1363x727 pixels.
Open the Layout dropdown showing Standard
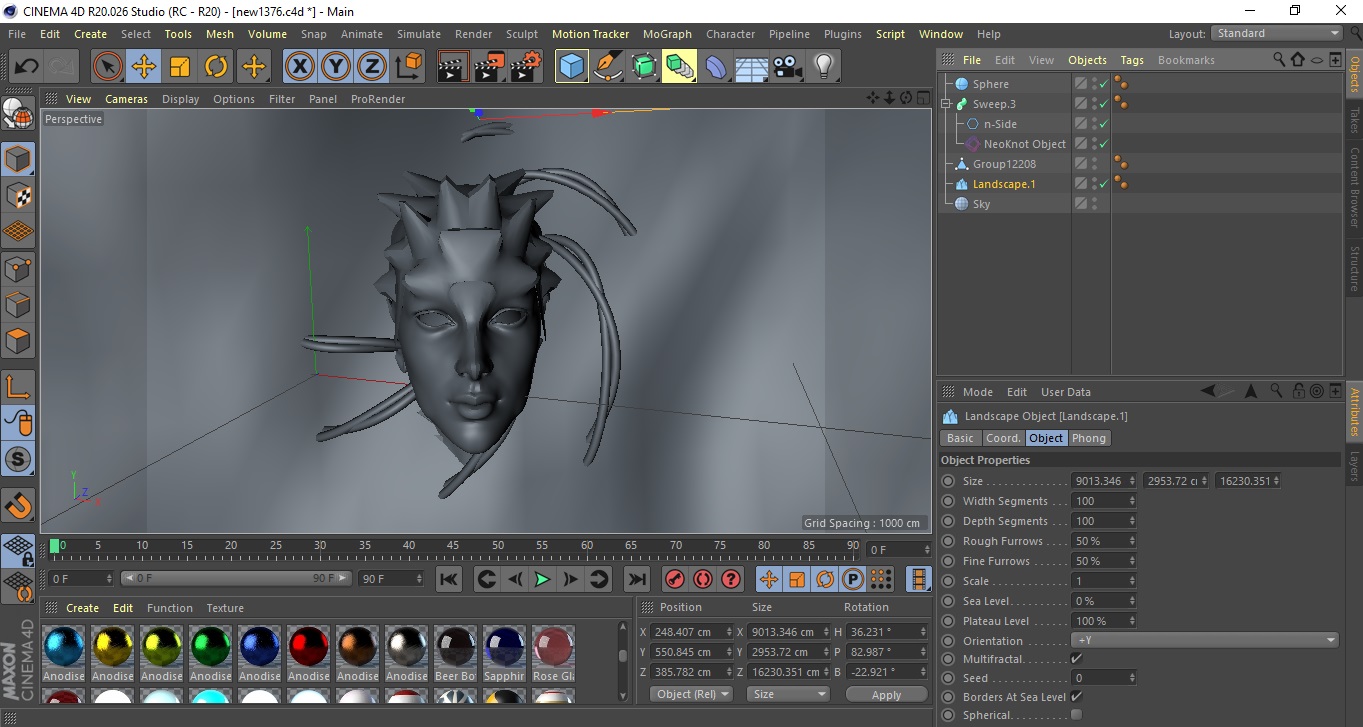1276,33
